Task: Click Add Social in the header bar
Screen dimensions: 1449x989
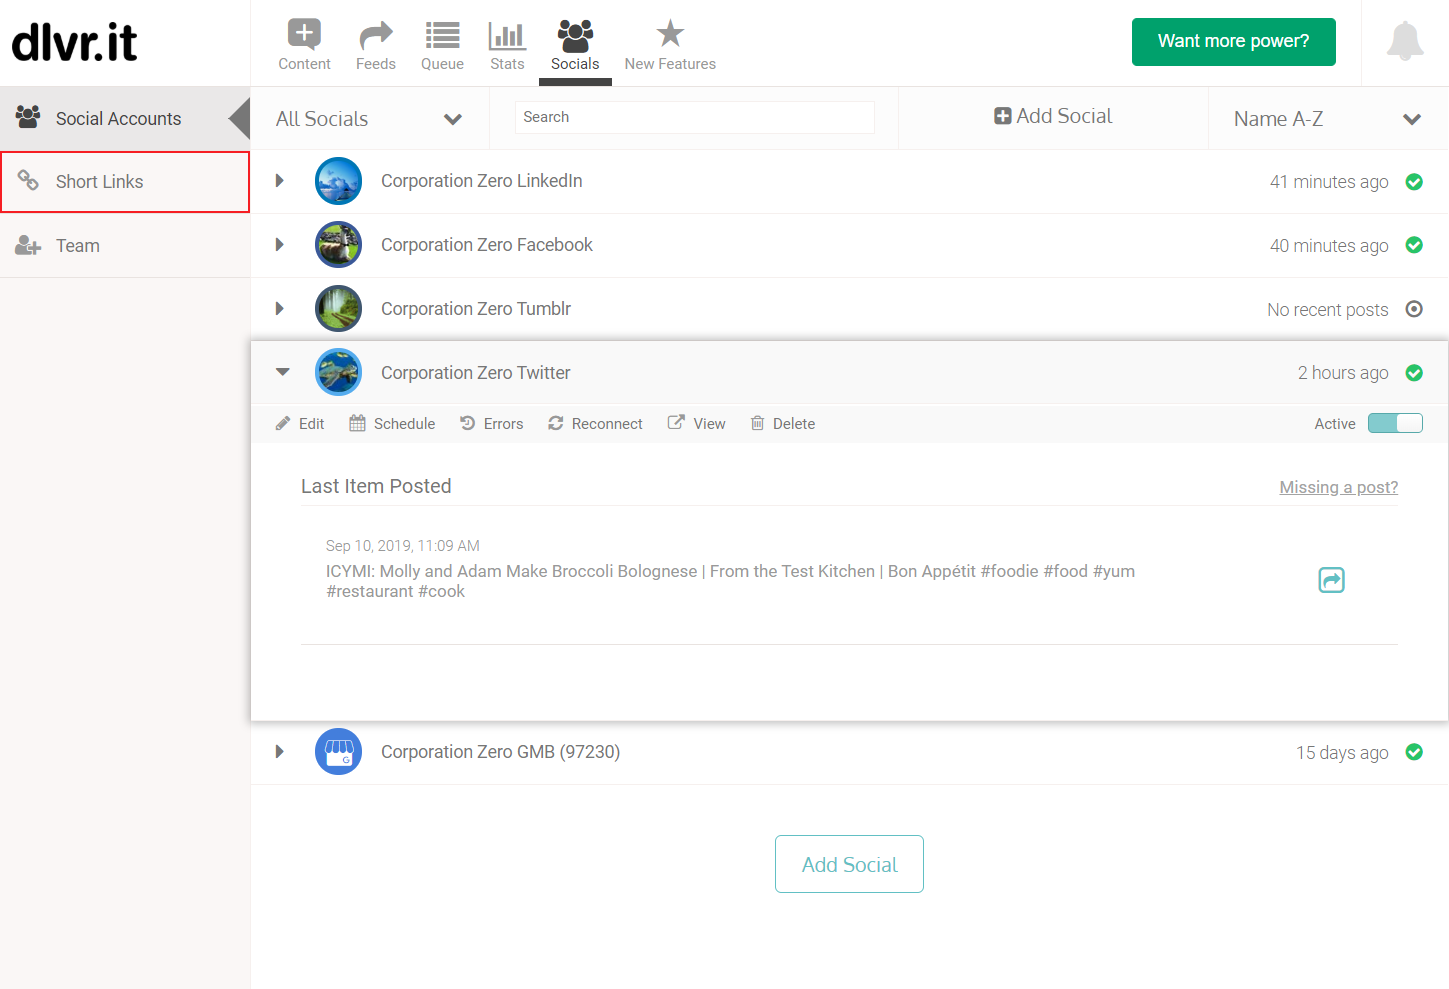Action: click(1053, 116)
